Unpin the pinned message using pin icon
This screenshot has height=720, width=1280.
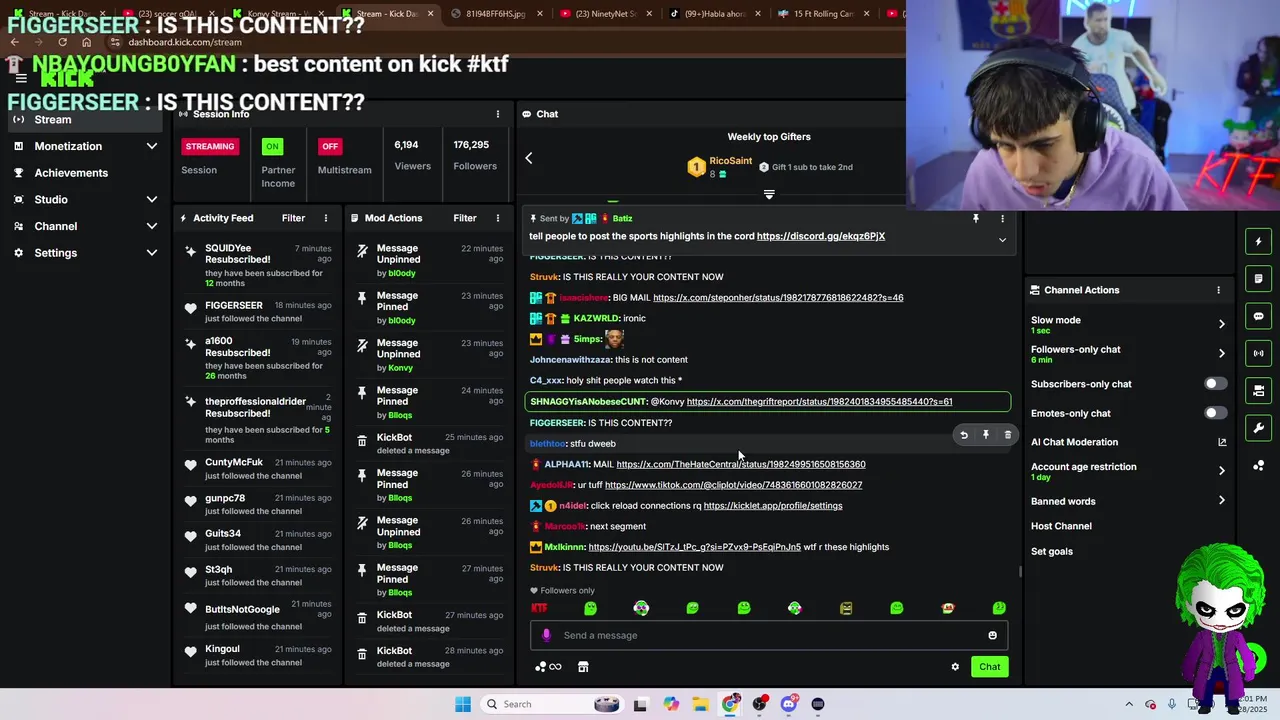pos(976,218)
